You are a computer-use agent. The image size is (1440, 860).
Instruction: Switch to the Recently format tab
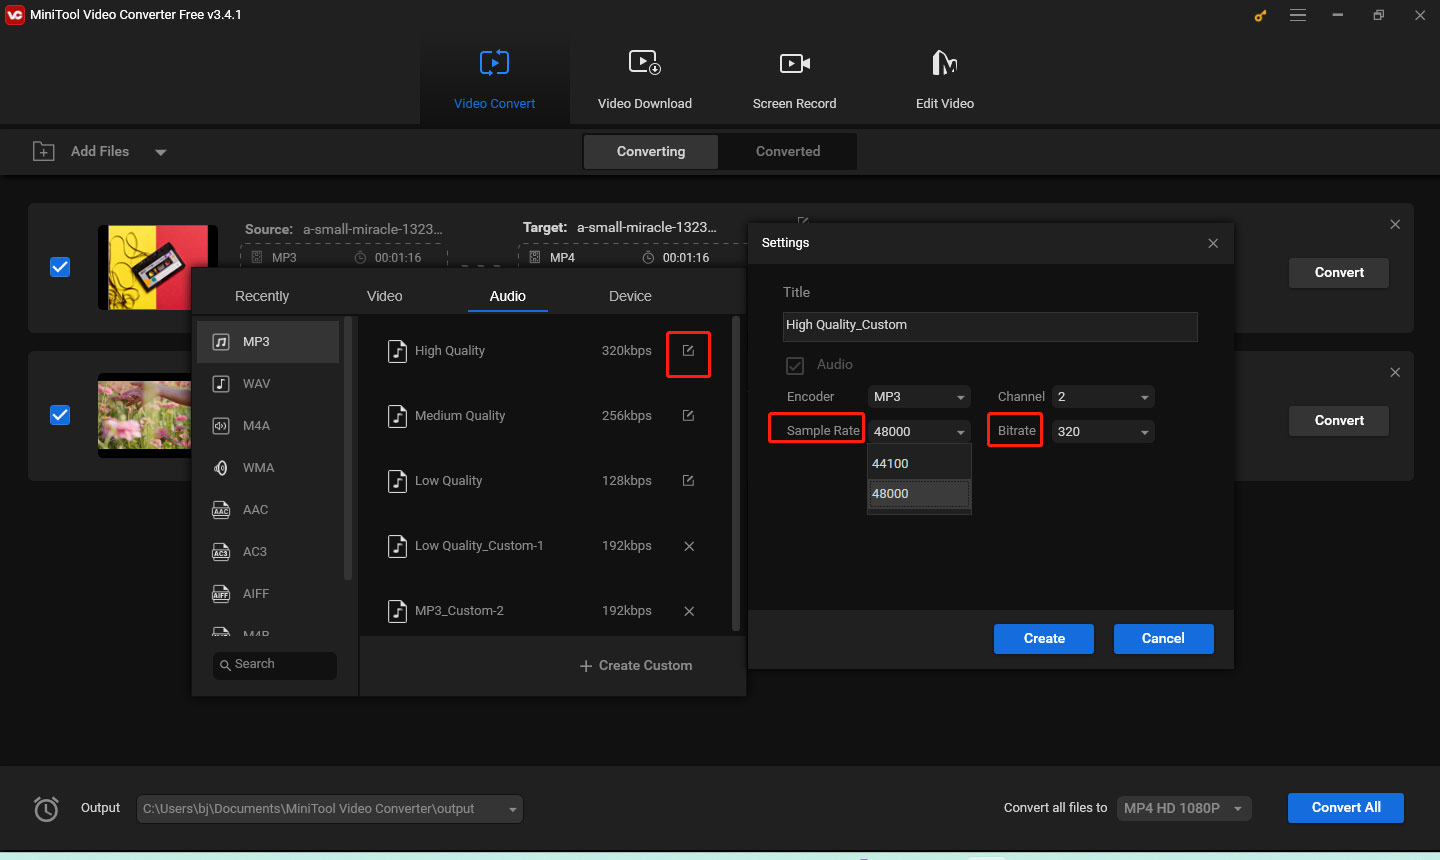click(262, 296)
